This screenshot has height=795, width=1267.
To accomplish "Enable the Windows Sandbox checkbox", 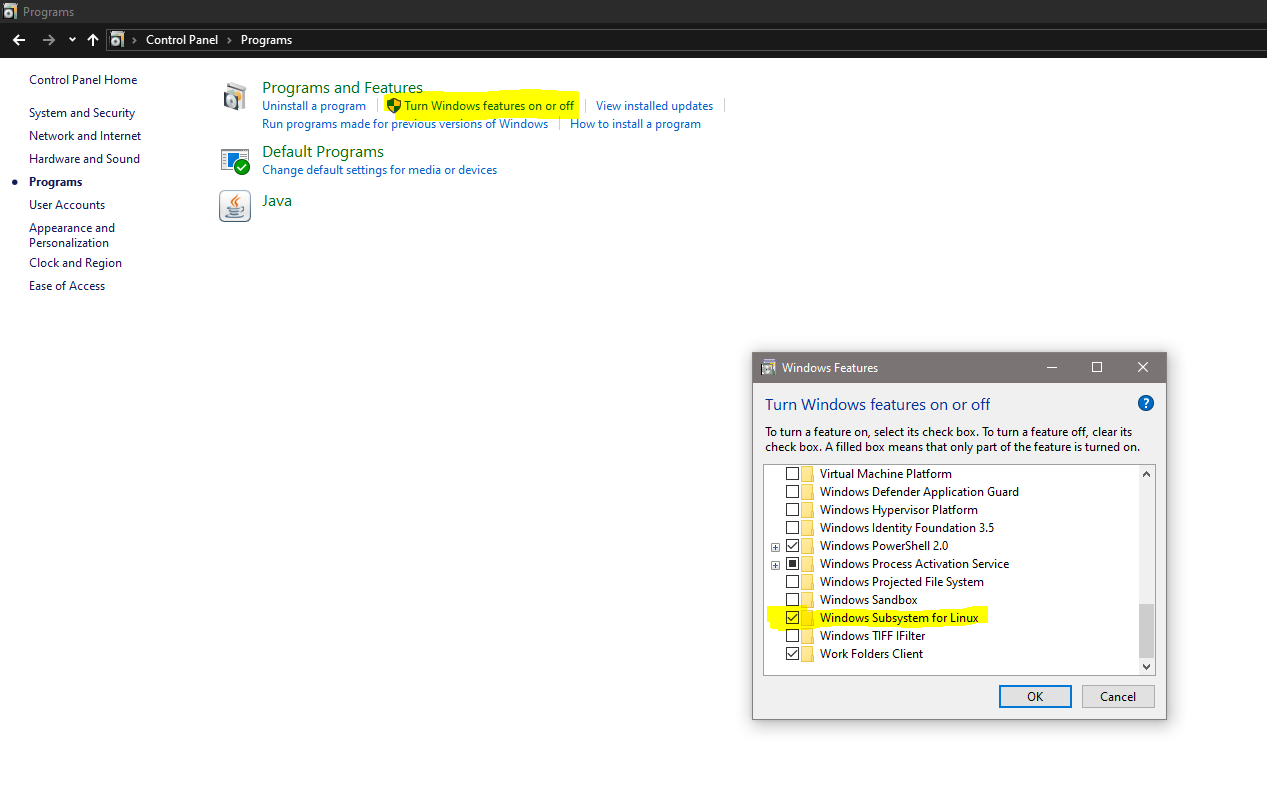I will coord(792,600).
